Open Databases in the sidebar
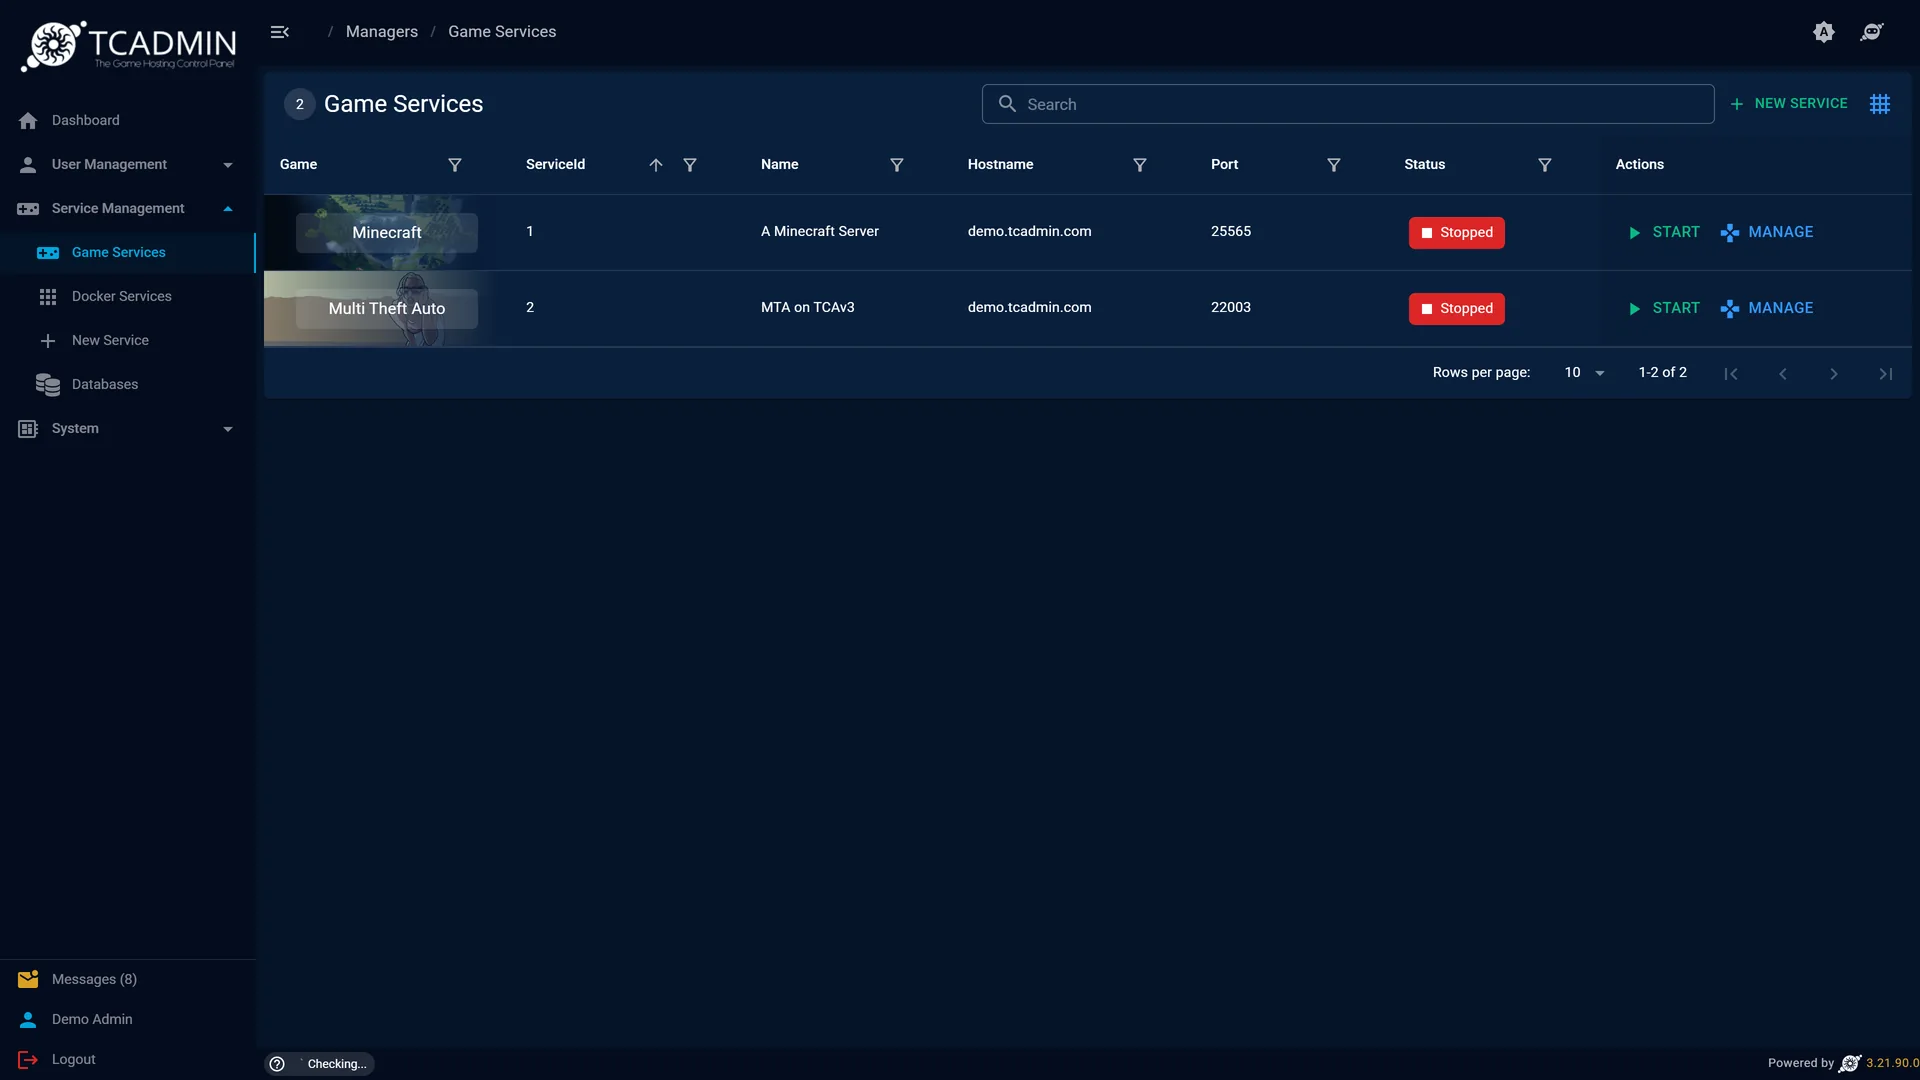 coord(127,384)
